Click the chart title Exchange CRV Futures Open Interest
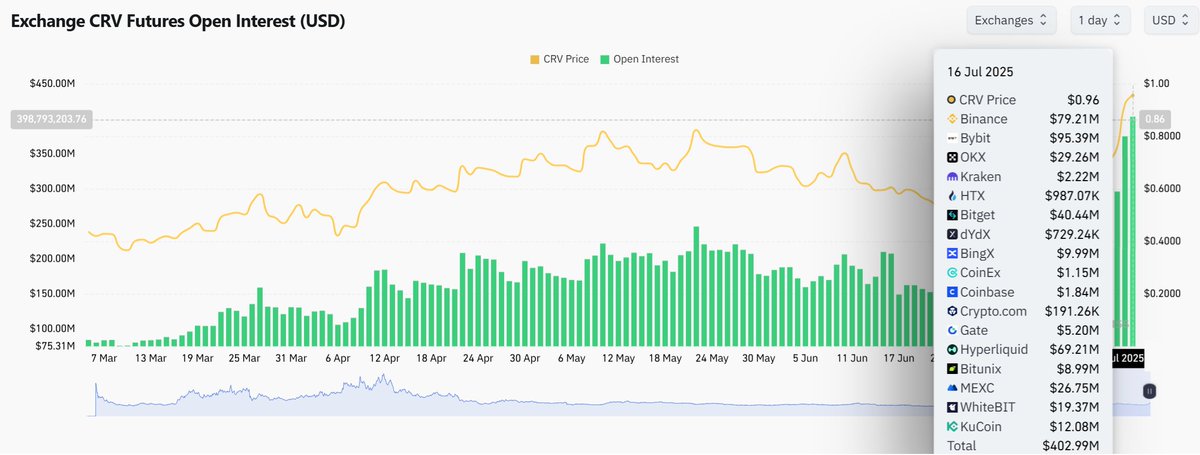Viewport: 1200px width, 455px height. click(x=178, y=21)
